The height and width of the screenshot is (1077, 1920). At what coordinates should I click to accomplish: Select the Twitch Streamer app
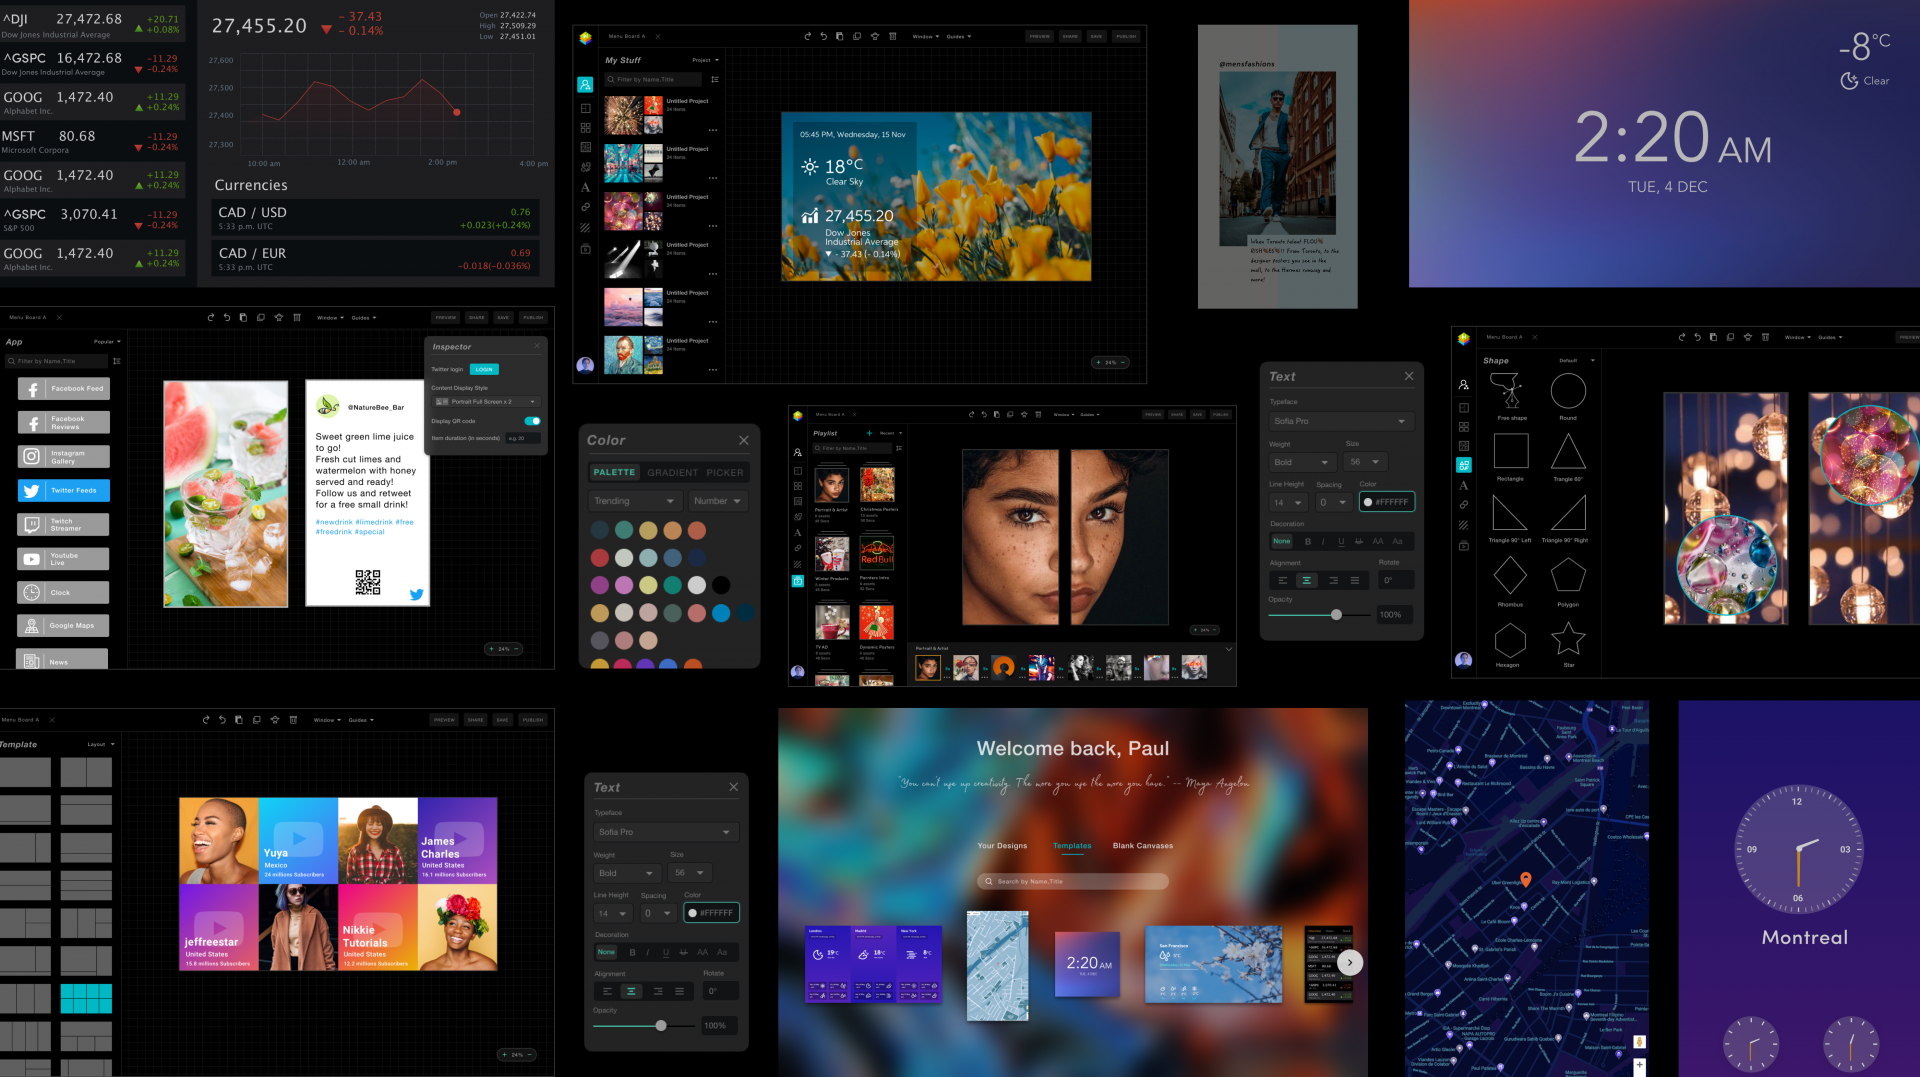click(64, 525)
